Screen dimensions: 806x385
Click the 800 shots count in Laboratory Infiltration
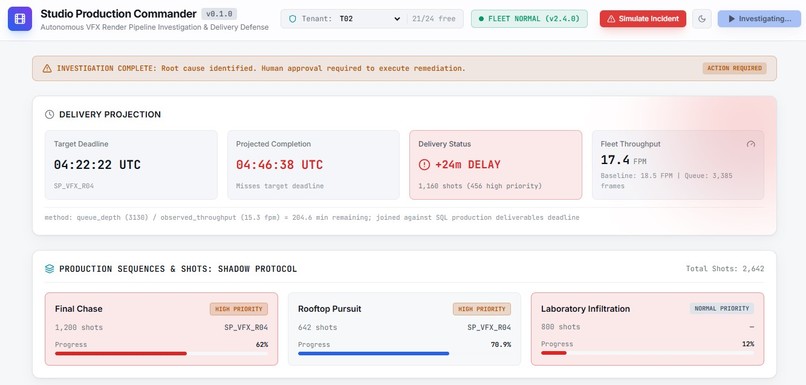click(x=561, y=327)
